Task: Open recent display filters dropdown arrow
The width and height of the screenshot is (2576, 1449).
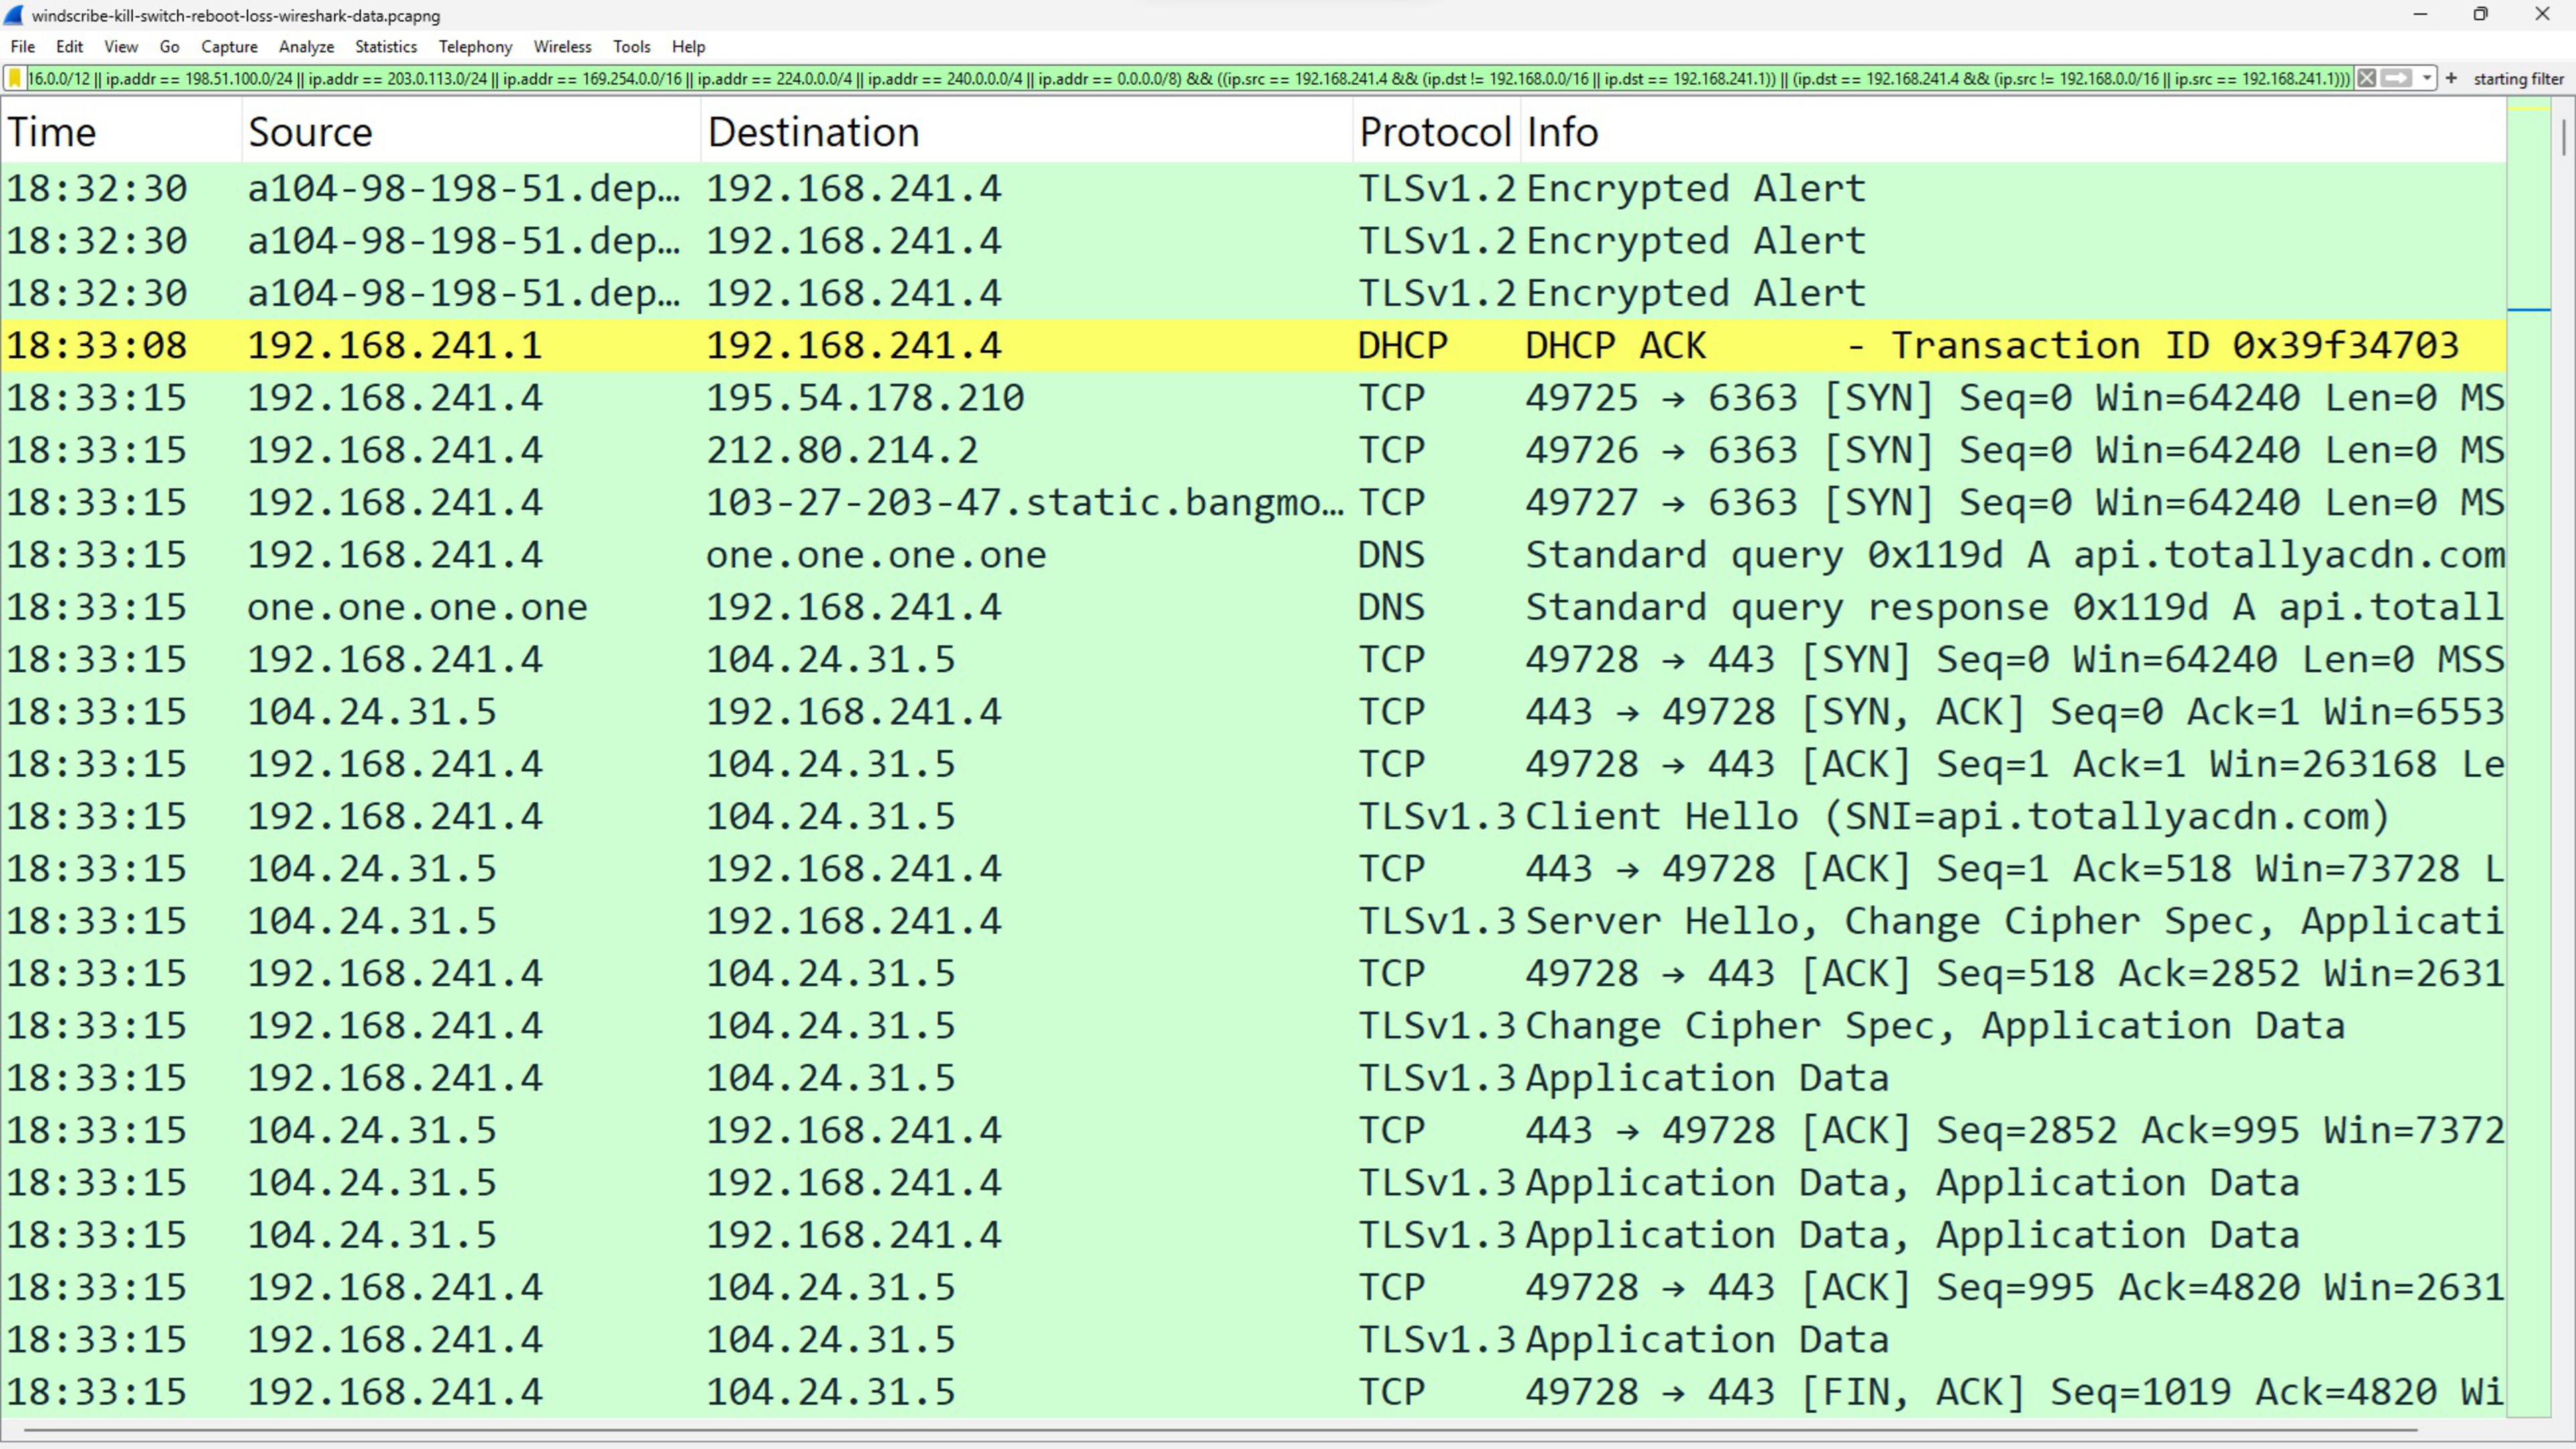Action: [x=2427, y=78]
